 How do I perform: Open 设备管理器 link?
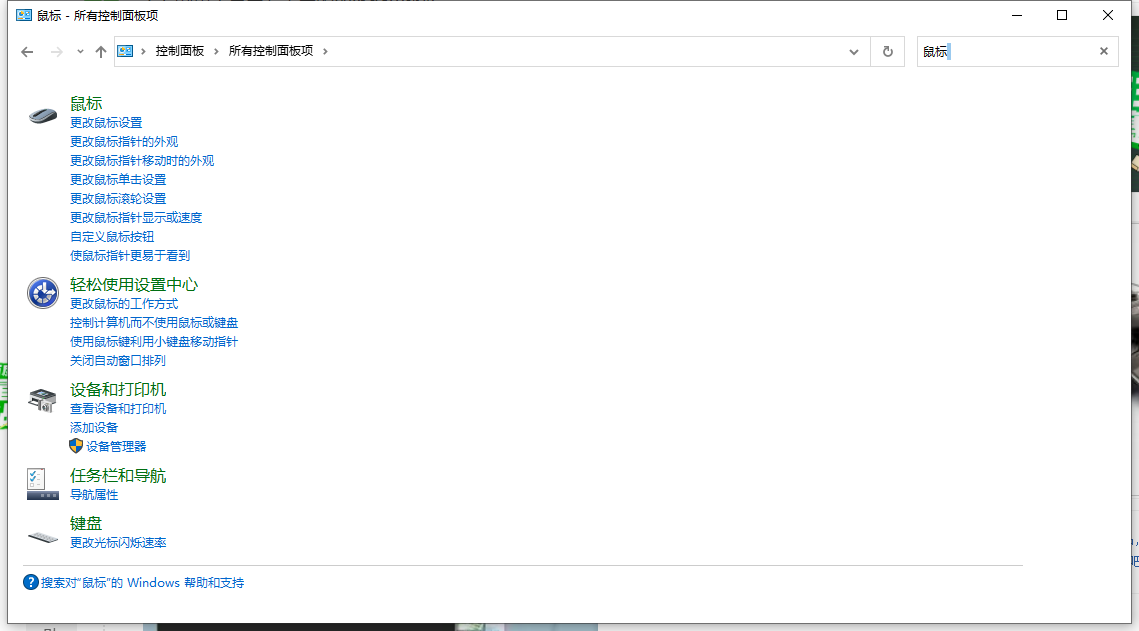[x=116, y=446]
